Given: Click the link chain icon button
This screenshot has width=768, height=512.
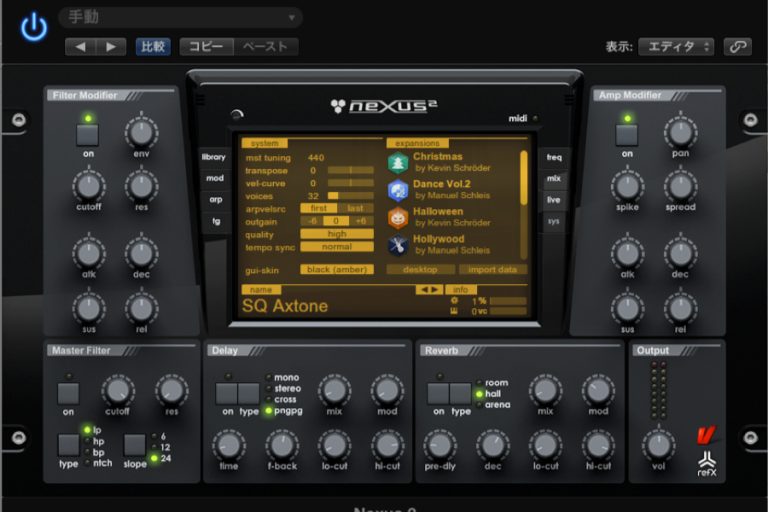Looking at the screenshot, I should [738, 47].
